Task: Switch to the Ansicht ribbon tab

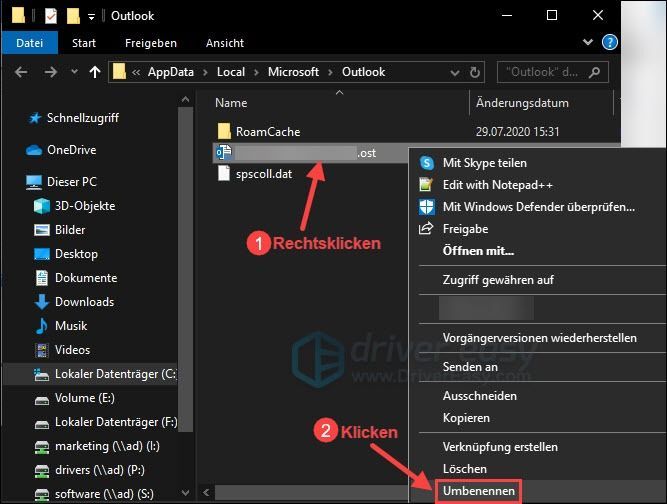Action: coord(225,43)
